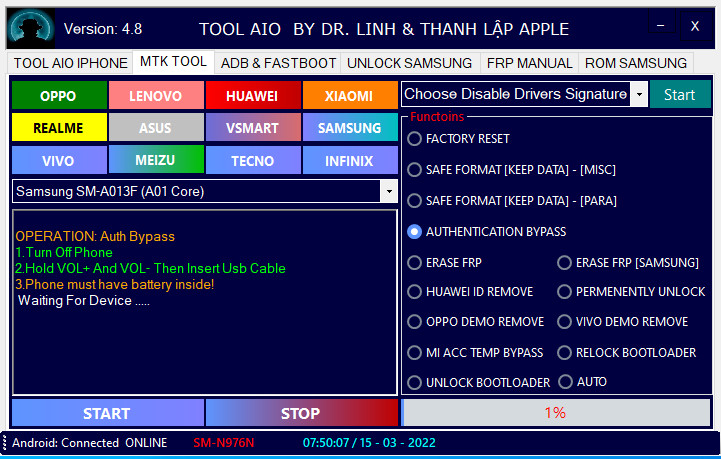Choose MI ACC TEMP BYPASS option
Screen dimensions: 721x459
[x=475, y=353]
